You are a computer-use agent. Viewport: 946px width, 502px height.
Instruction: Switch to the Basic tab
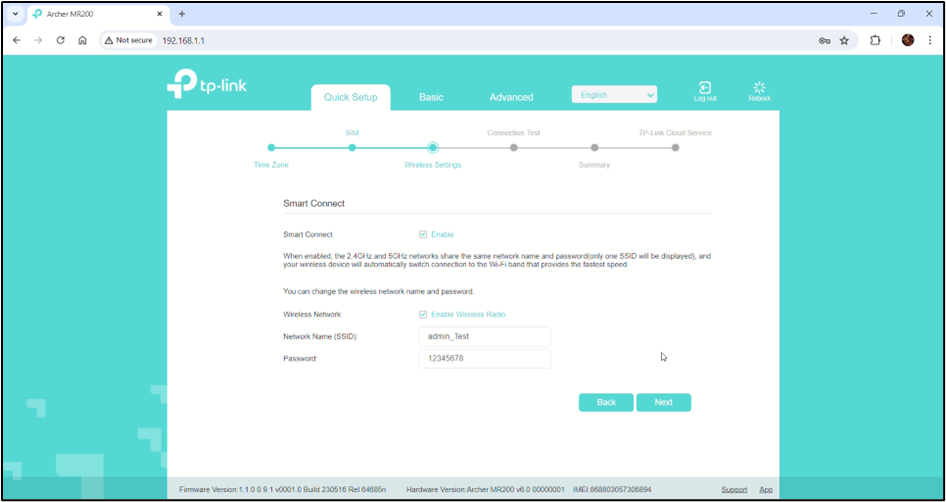pos(431,97)
